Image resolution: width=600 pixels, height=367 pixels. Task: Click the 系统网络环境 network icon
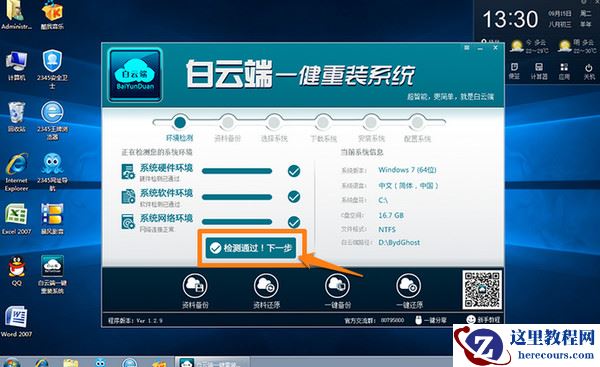128,222
